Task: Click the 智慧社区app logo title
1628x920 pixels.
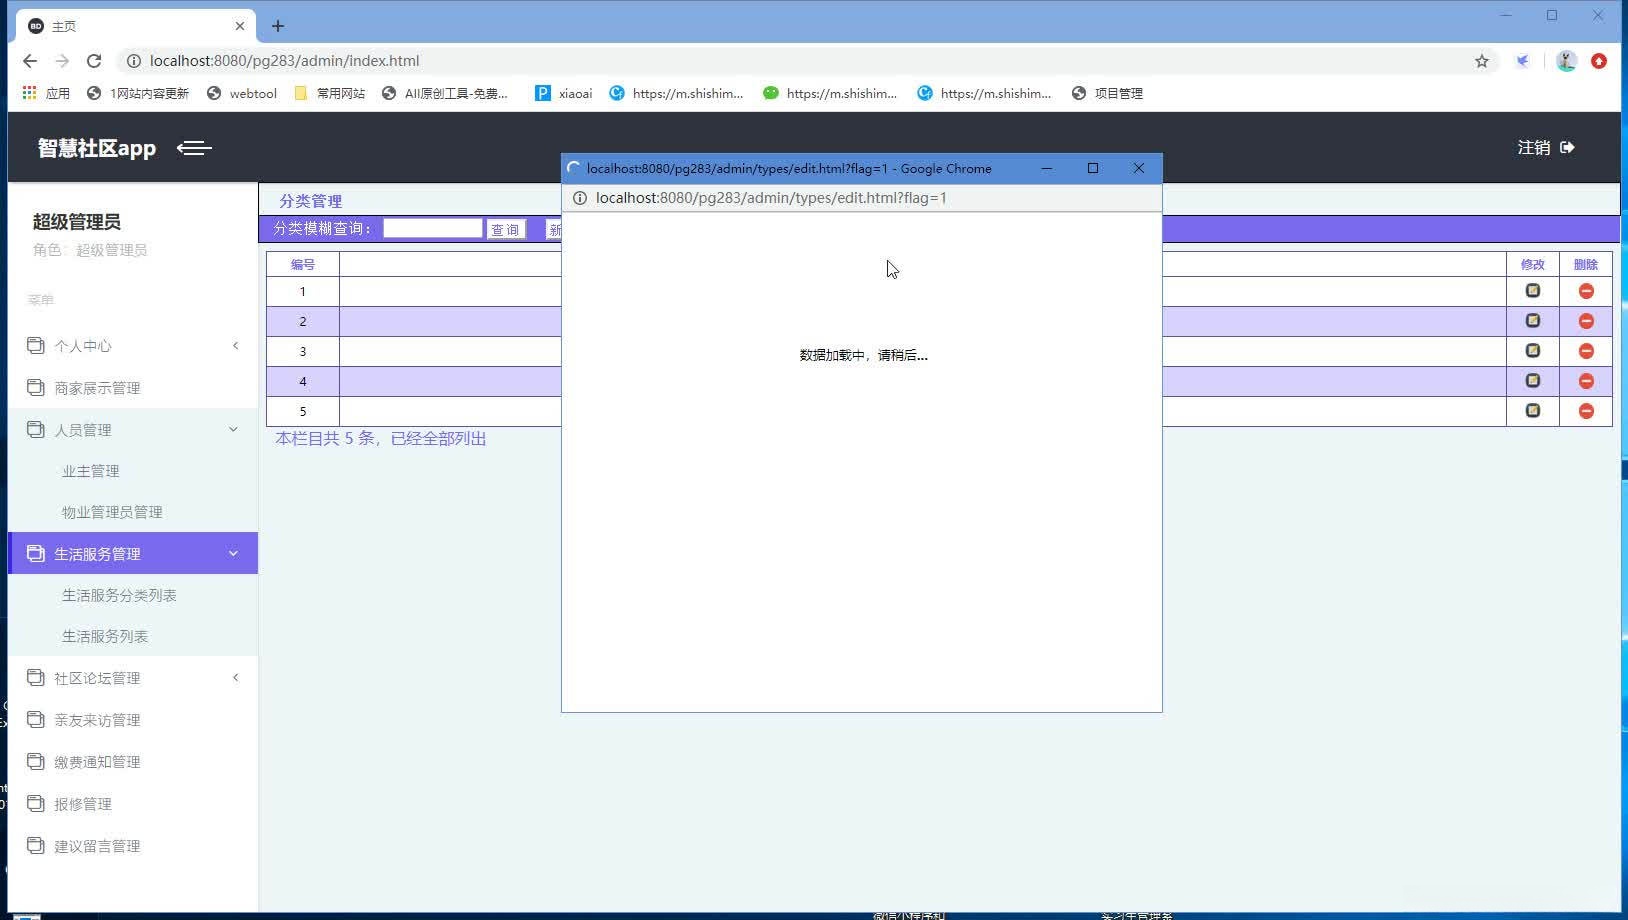Action: click(x=97, y=148)
